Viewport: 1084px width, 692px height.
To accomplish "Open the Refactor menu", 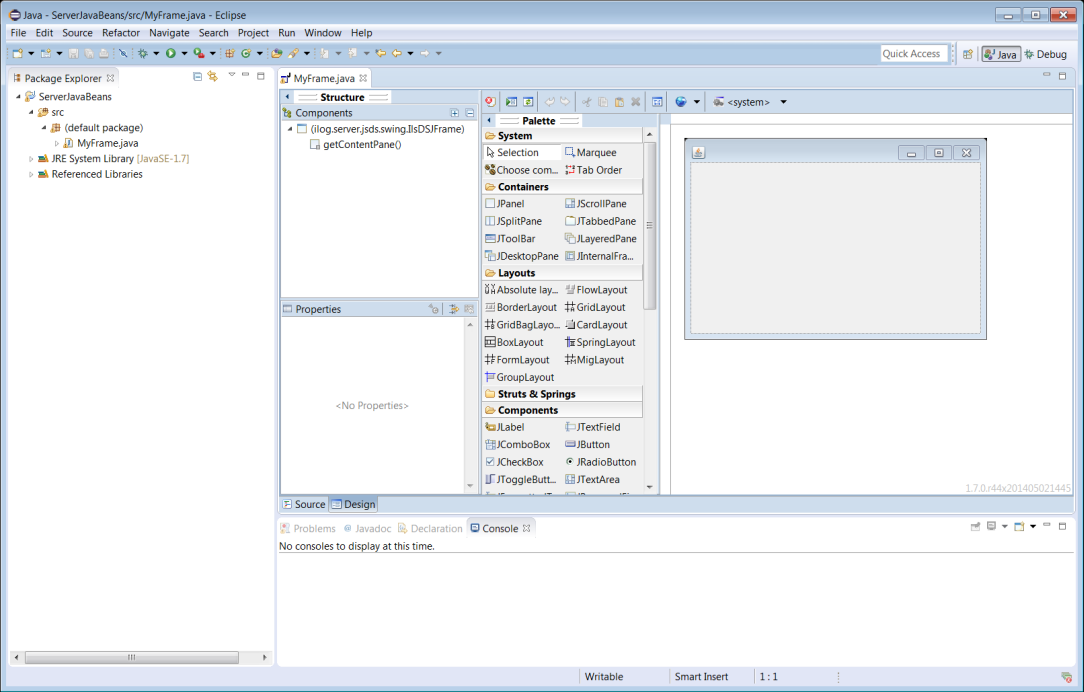I will (x=121, y=33).
